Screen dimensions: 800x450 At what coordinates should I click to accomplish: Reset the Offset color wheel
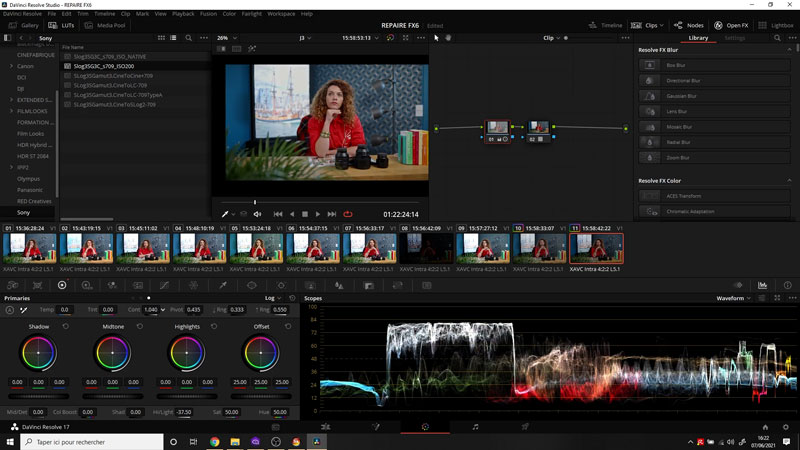[x=288, y=326]
